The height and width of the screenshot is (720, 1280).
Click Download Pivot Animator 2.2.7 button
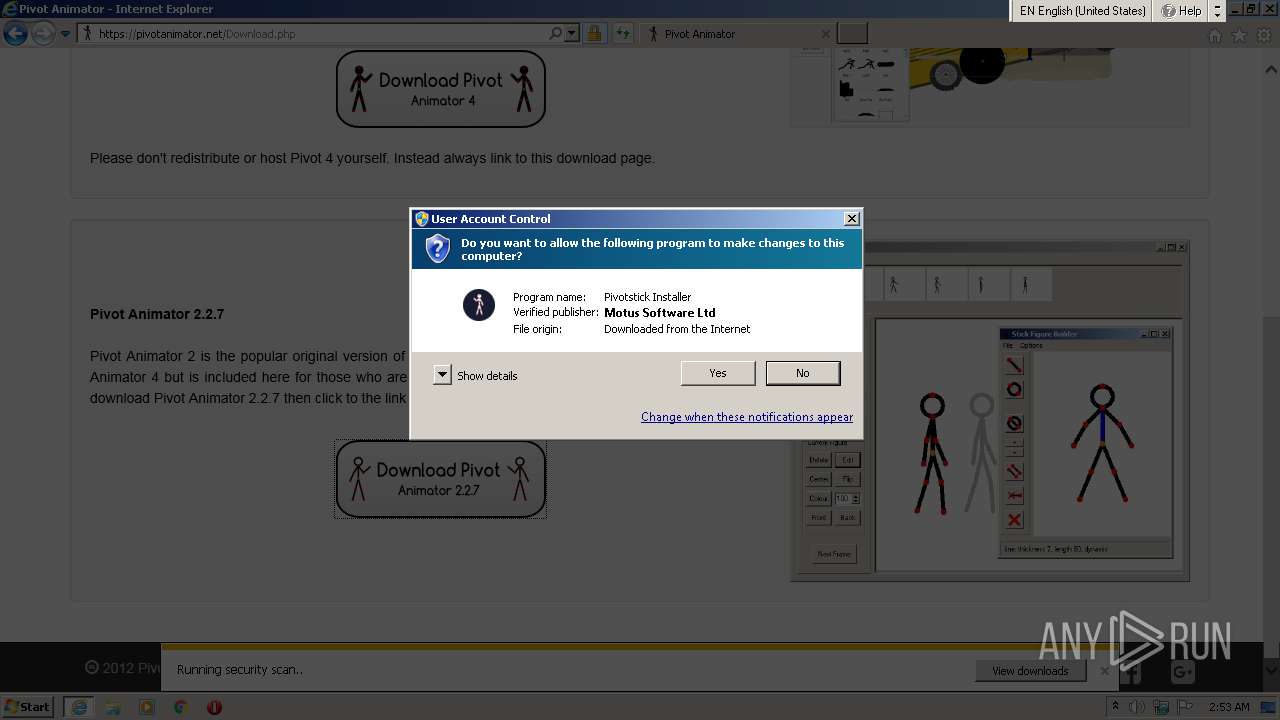[x=441, y=479]
